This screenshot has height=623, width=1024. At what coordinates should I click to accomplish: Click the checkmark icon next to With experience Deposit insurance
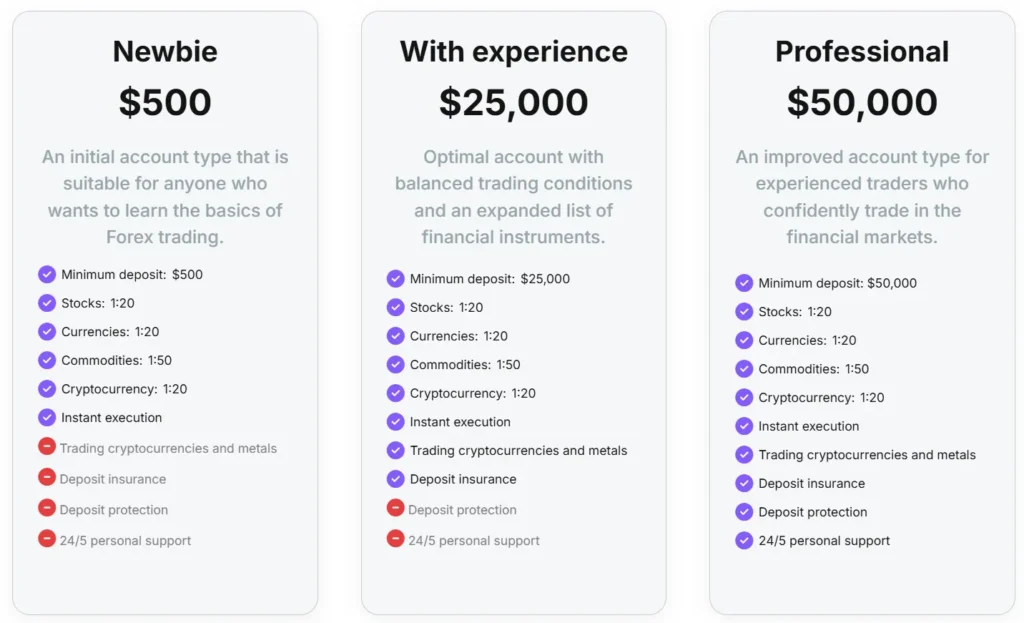pyautogui.click(x=396, y=479)
